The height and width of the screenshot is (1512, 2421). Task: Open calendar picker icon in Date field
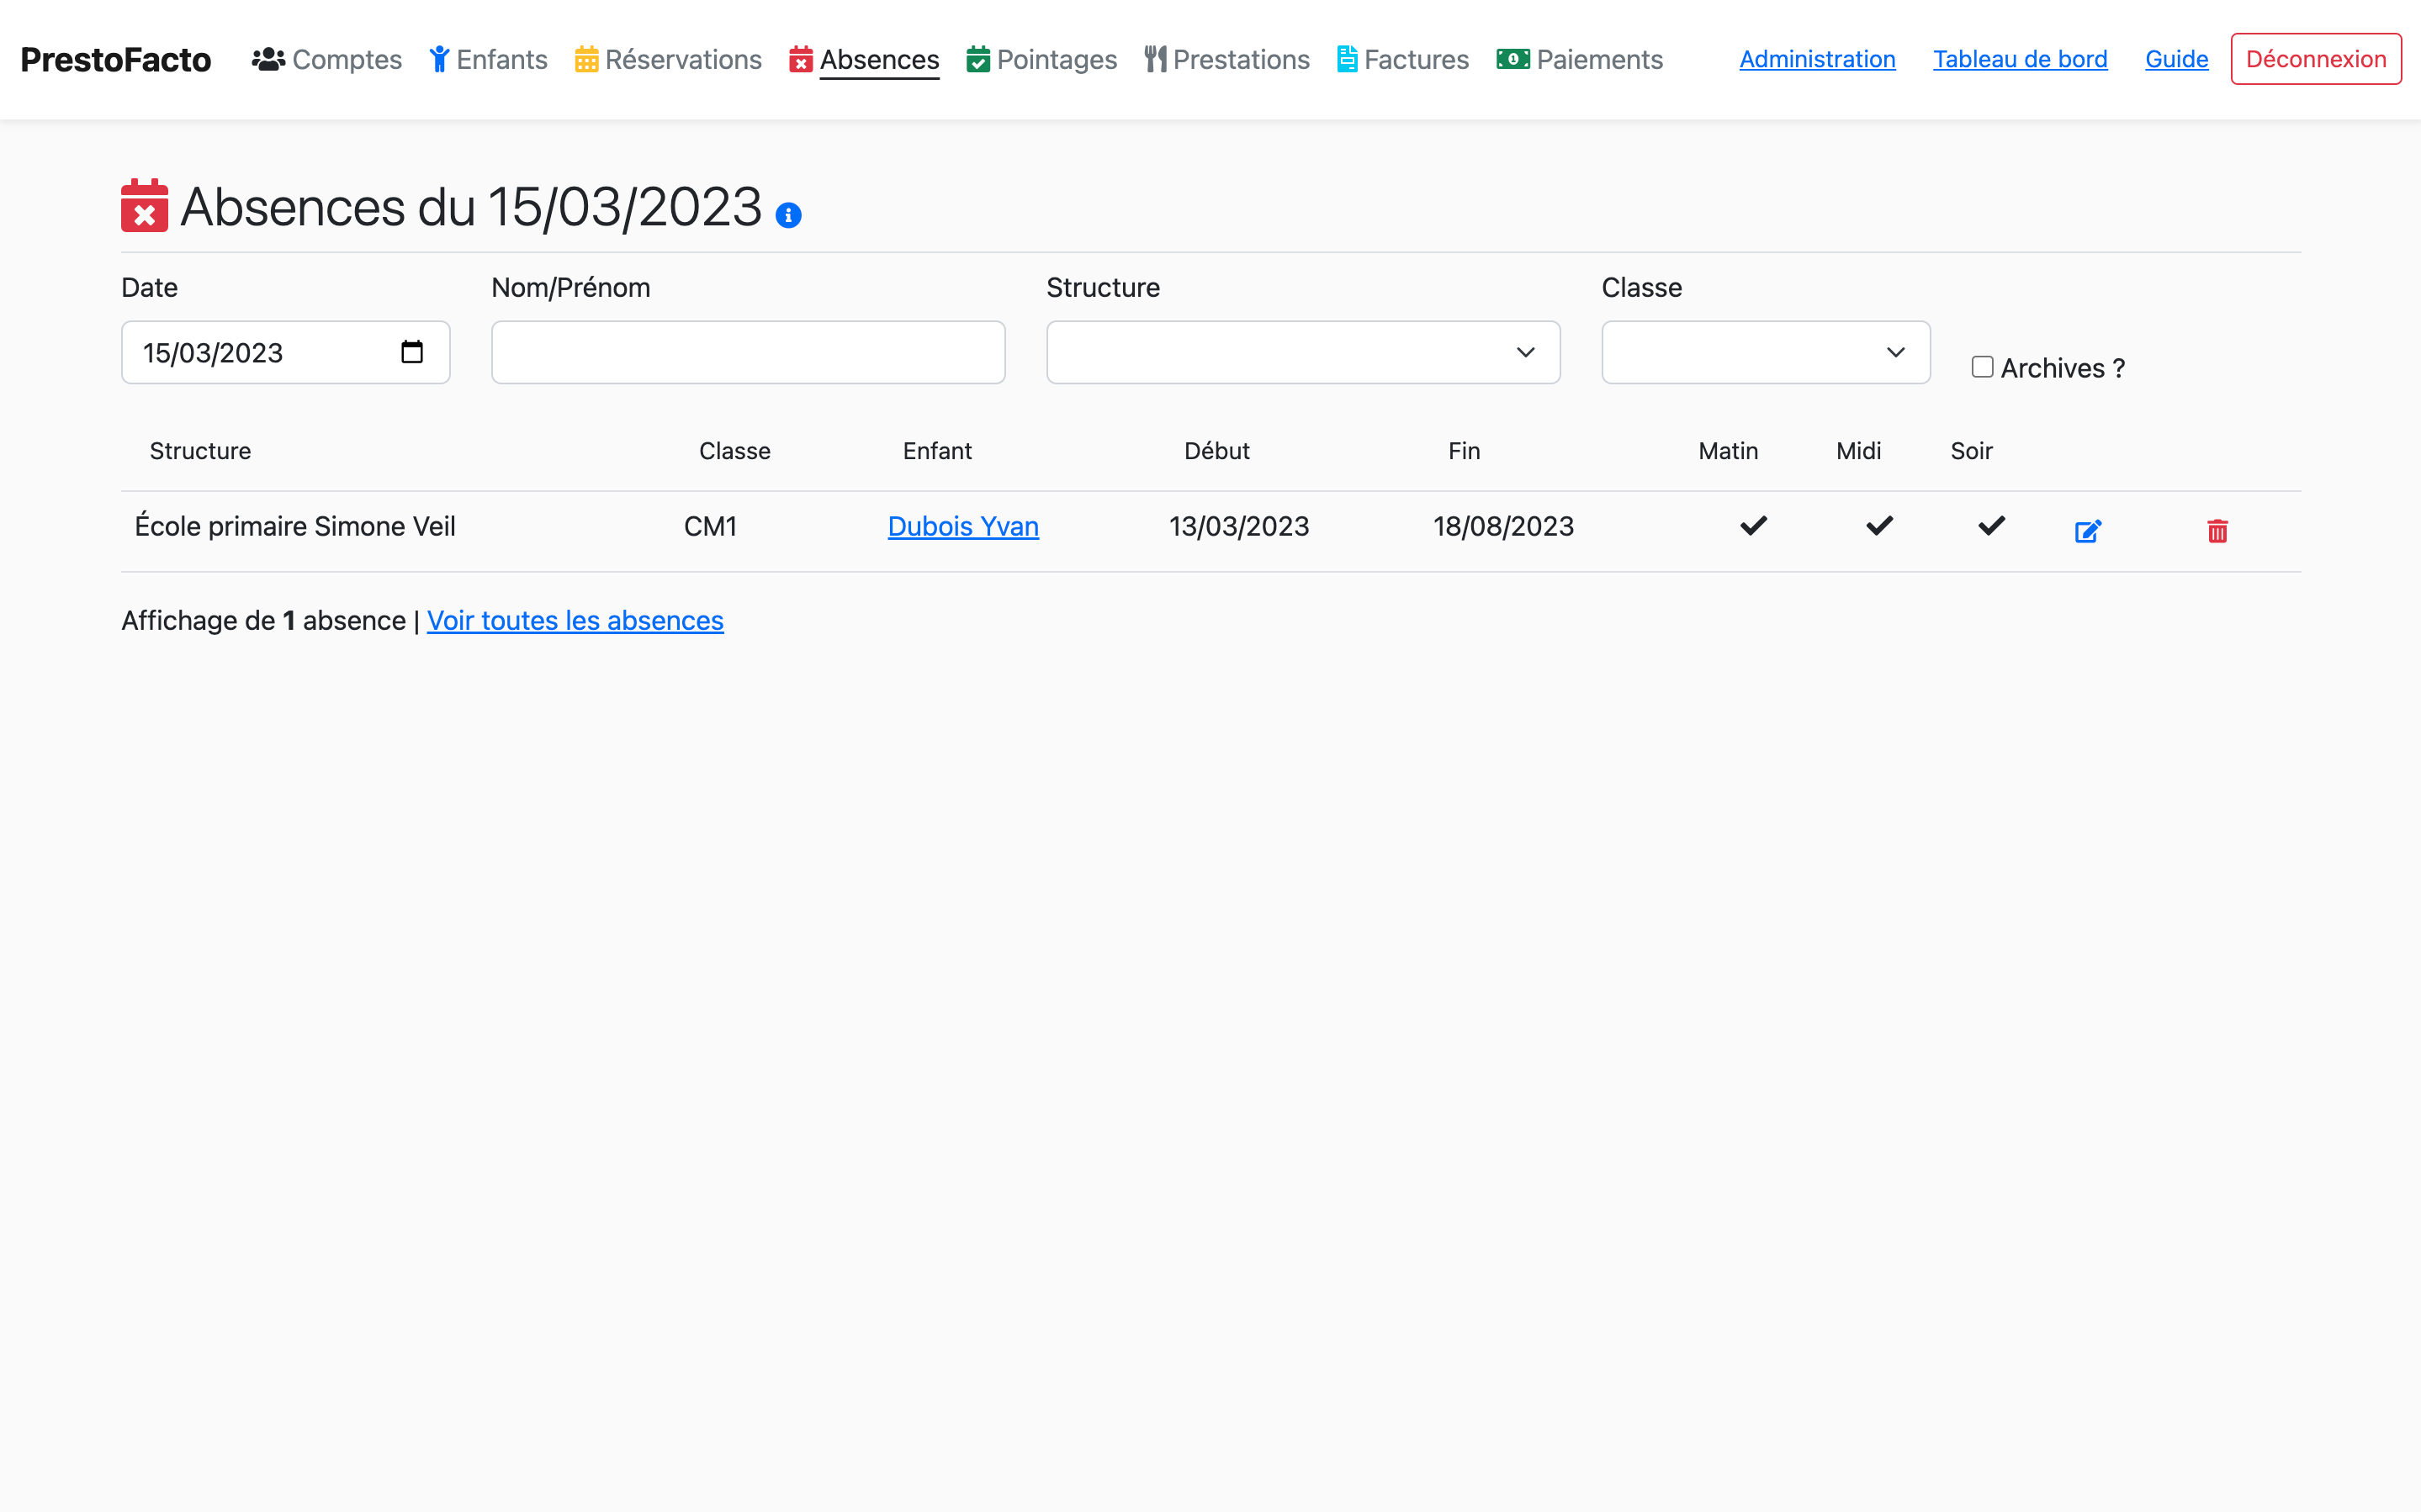[412, 352]
